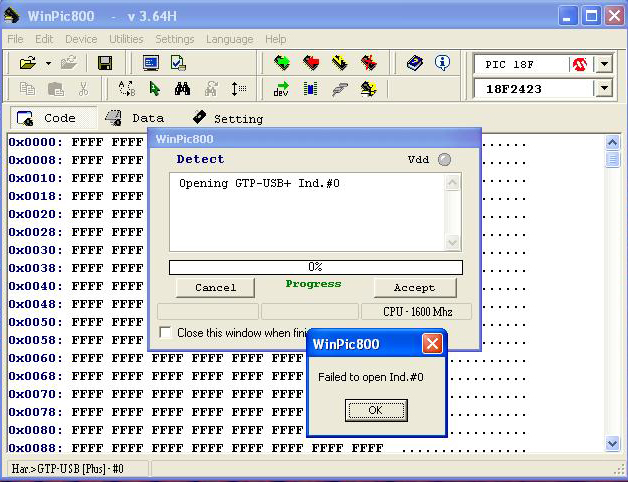The width and height of the screenshot is (628, 482).
Task: Click the 'Failed to open Ind.#0' message
Action: (x=370, y=377)
